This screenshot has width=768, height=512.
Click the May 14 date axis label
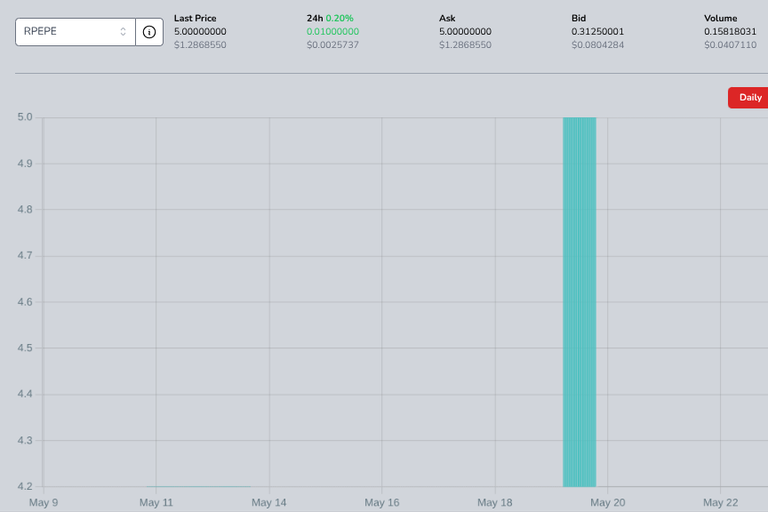click(269, 502)
